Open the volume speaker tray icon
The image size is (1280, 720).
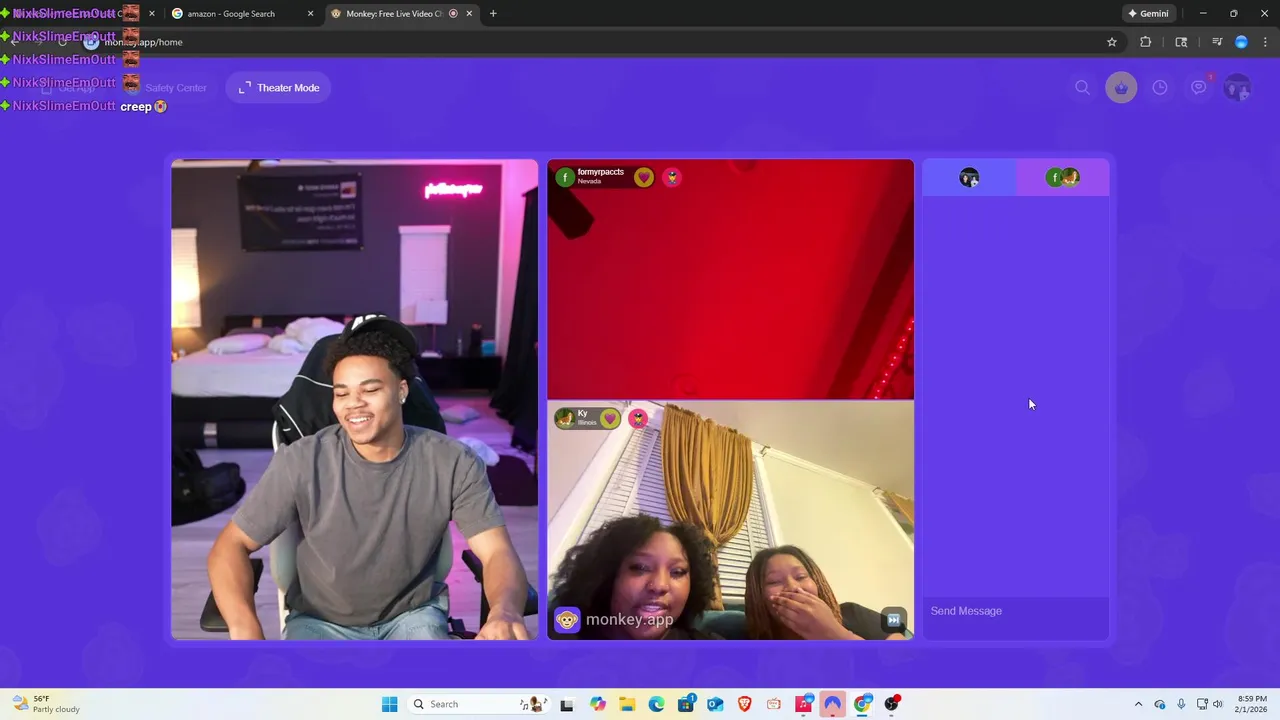point(1218,704)
